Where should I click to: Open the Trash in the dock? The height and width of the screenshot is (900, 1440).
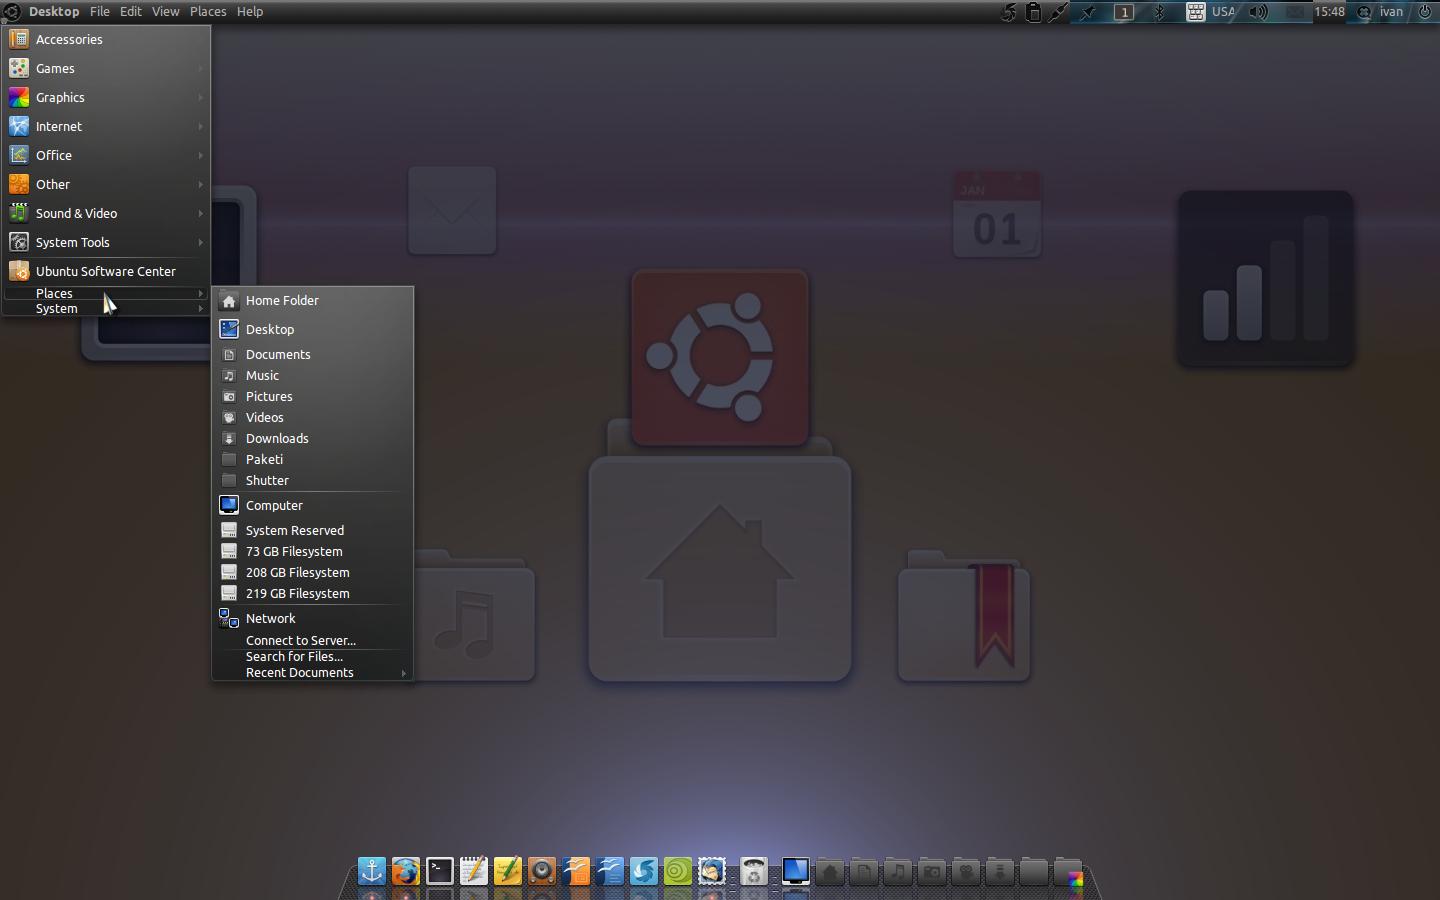(x=754, y=871)
